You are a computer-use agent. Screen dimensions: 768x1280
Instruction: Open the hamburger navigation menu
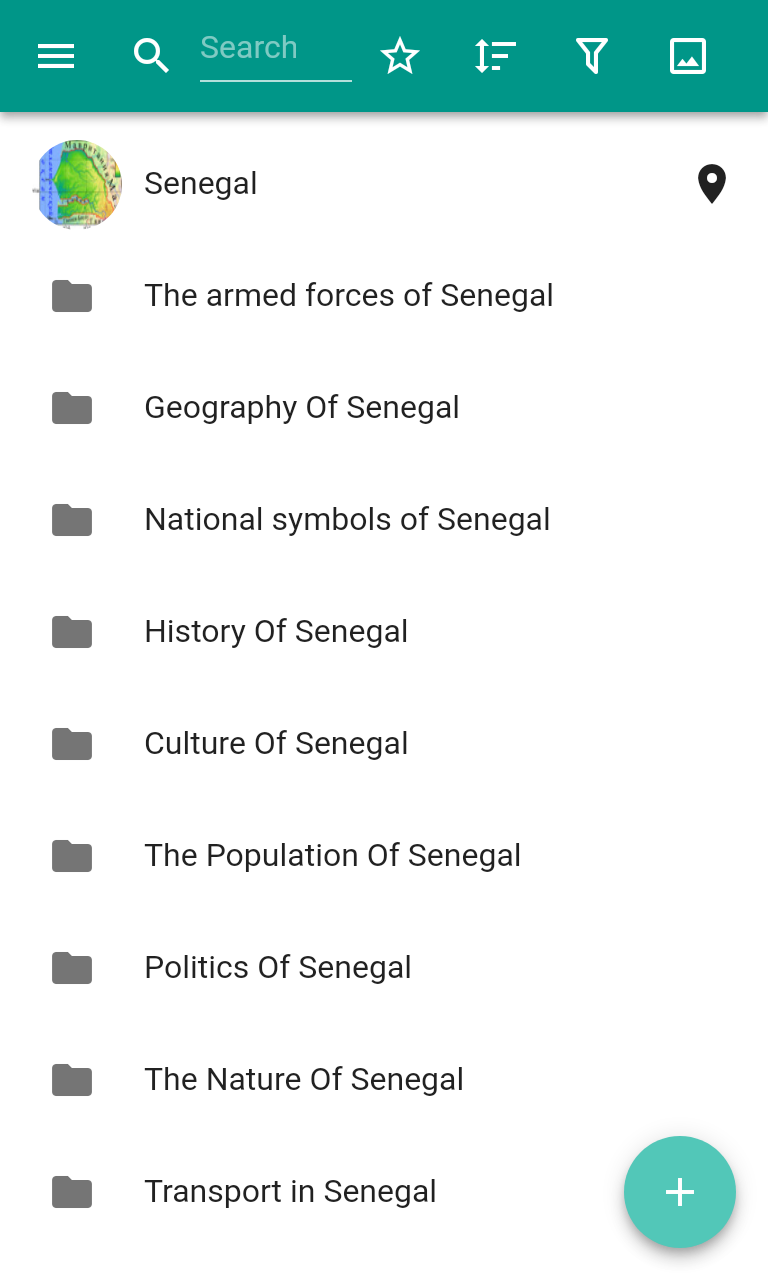click(56, 56)
